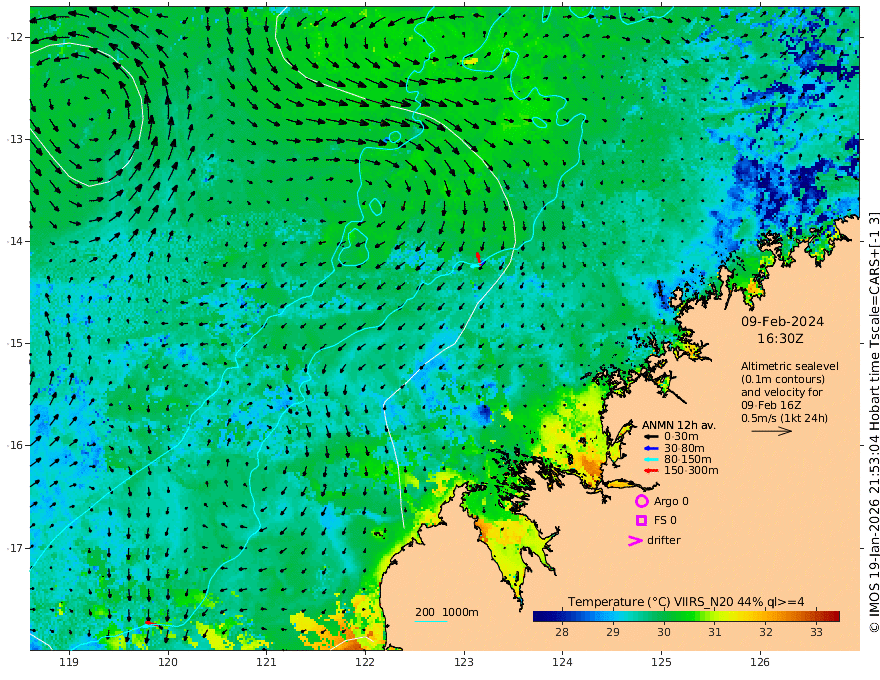The width and height of the screenshot is (880, 680).
Task: Click the '0-30m' depth legend label
Action: [681, 437]
